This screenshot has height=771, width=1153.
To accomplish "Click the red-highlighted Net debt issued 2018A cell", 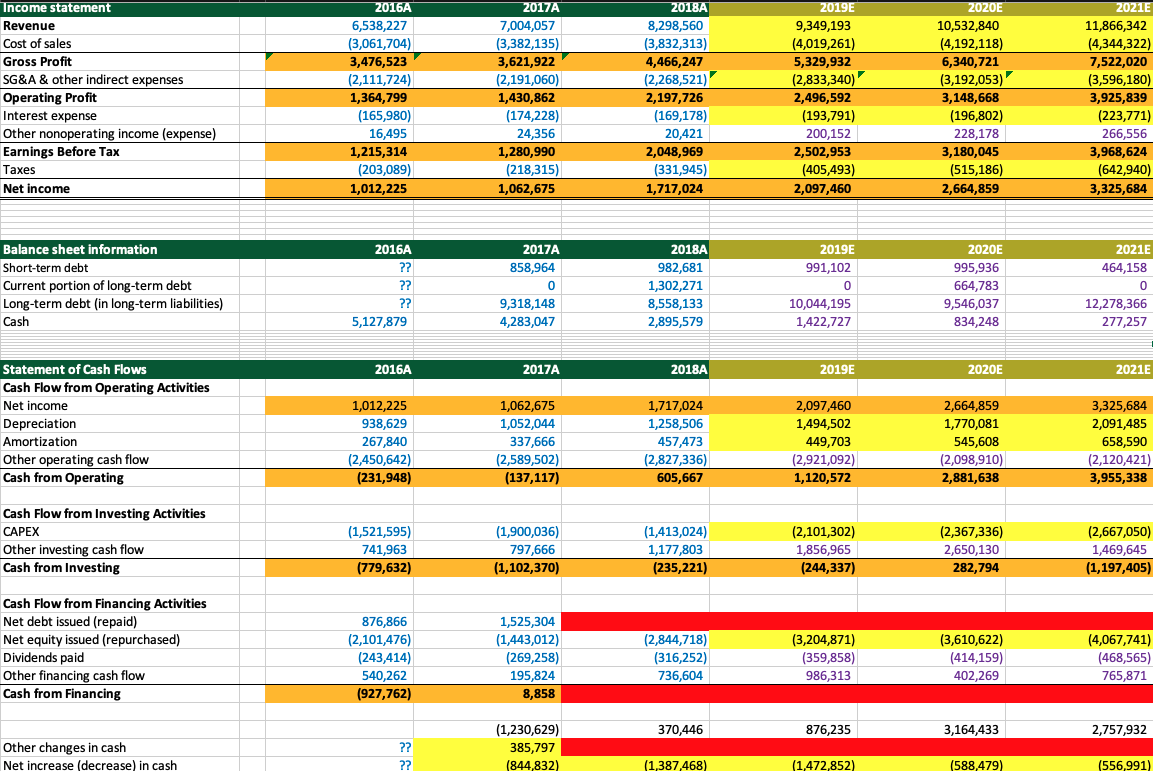I will point(637,621).
